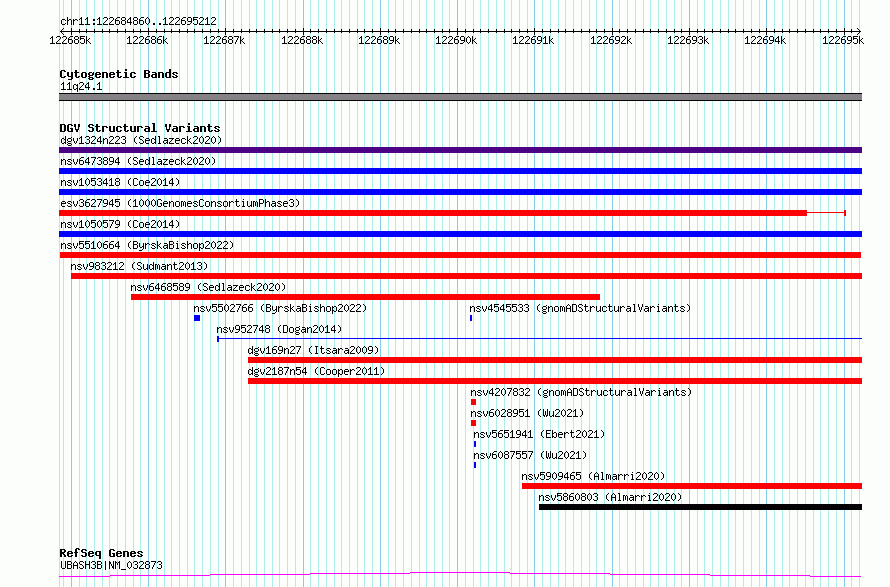Click the chr11:122684860..122695212 coordinates label
The width and height of the screenshot is (890, 587).
click(x=138, y=22)
